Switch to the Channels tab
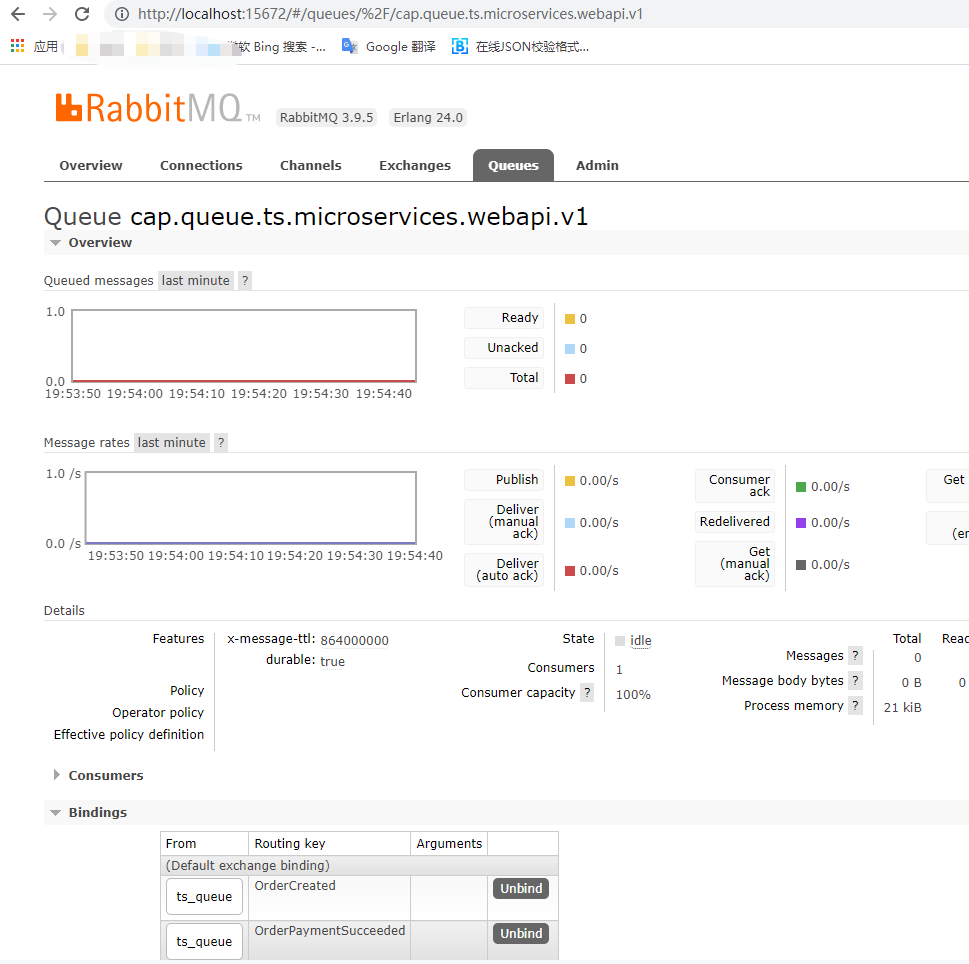The width and height of the screenshot is (969, 964). 310,166
